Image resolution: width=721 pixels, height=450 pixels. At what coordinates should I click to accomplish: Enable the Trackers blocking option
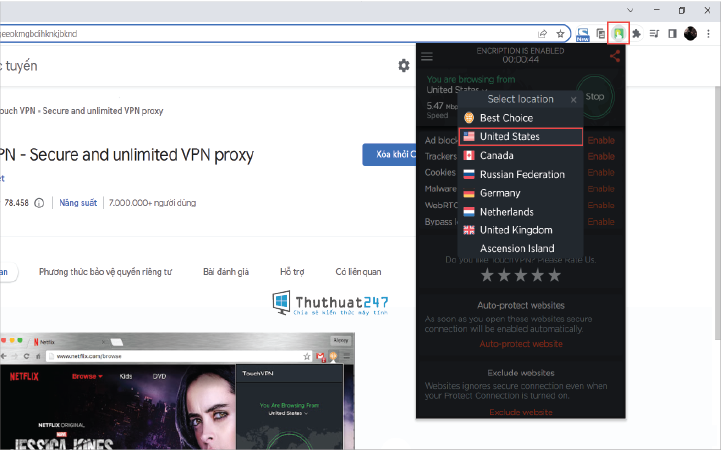[x=601, y=156]
